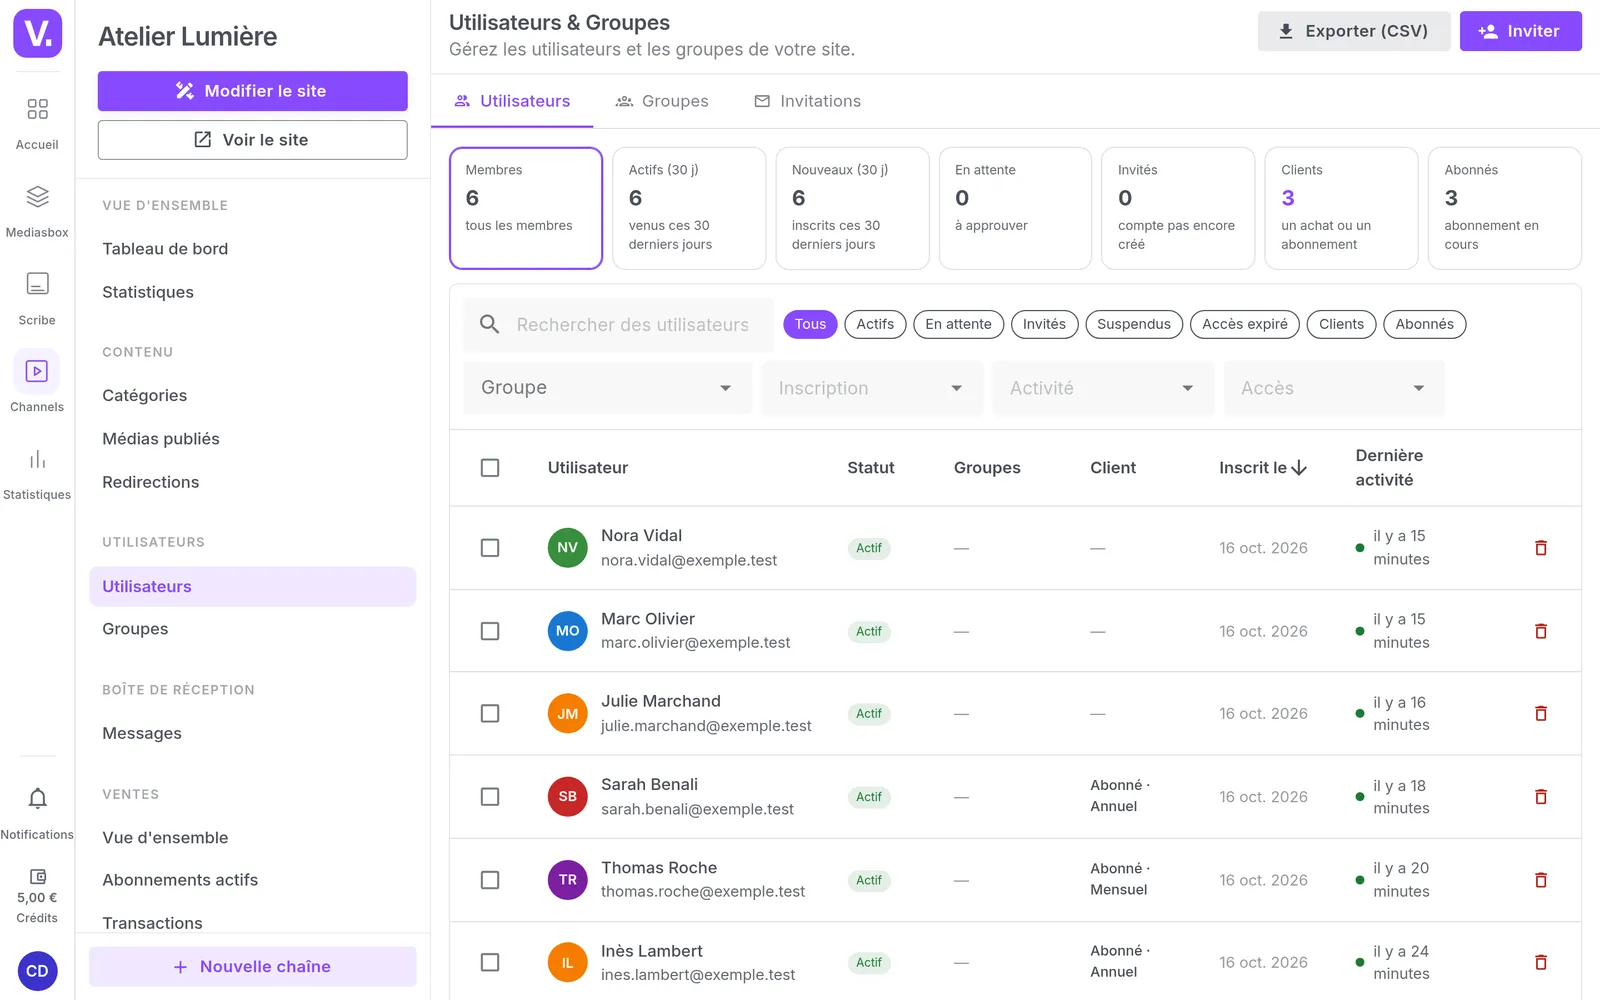The image size is (1600, 1000).
Task: Click Voir le site button
Action: coord(252,140)
